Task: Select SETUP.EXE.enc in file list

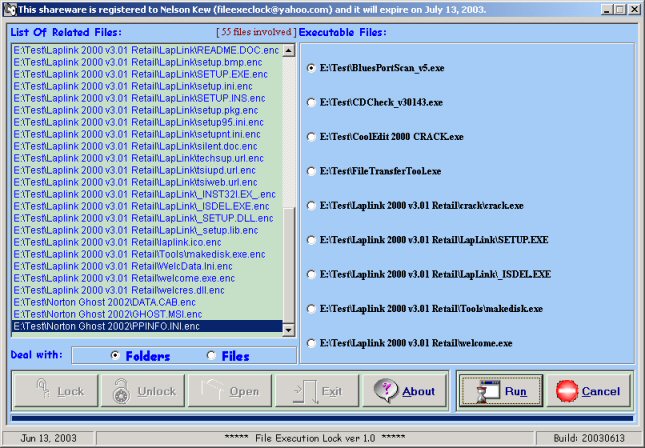Action: pyautogui.click(x=147, y=74)
